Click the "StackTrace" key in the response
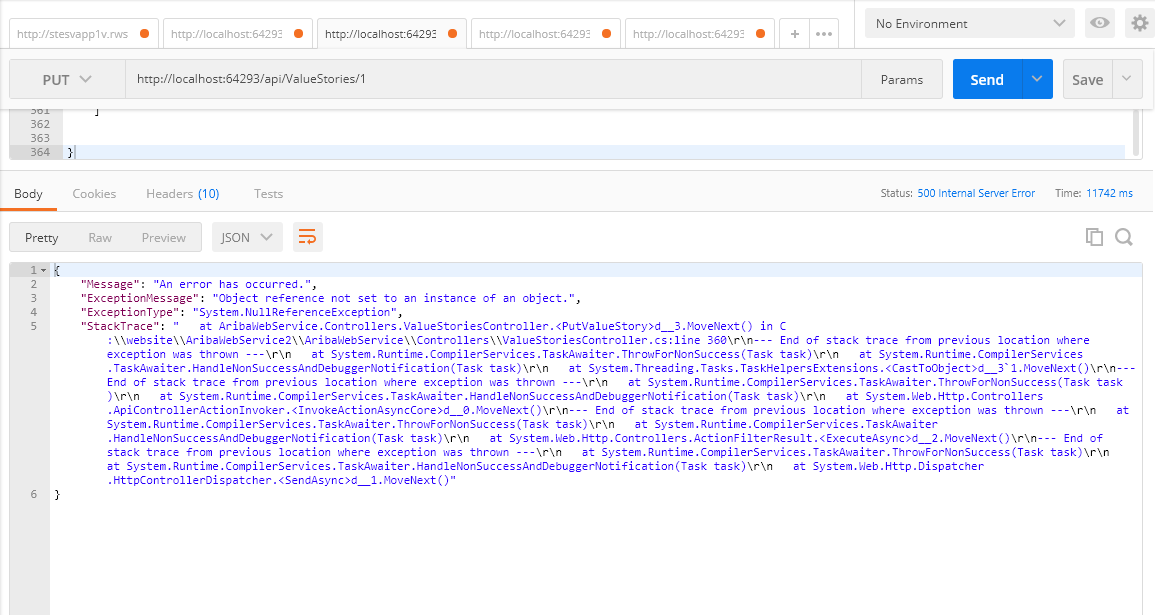The height and width of the screenshot is (615, 1155). click(x=120, y=326)
